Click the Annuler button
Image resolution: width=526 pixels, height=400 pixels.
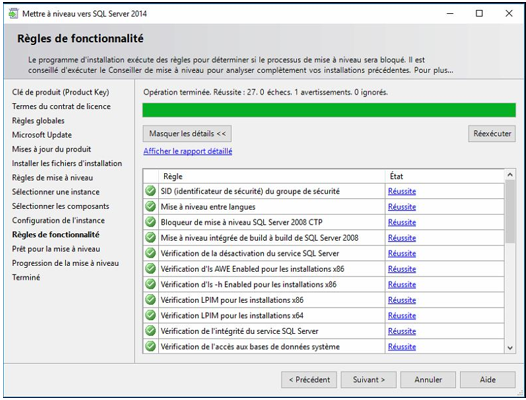[x=428, y=380]
